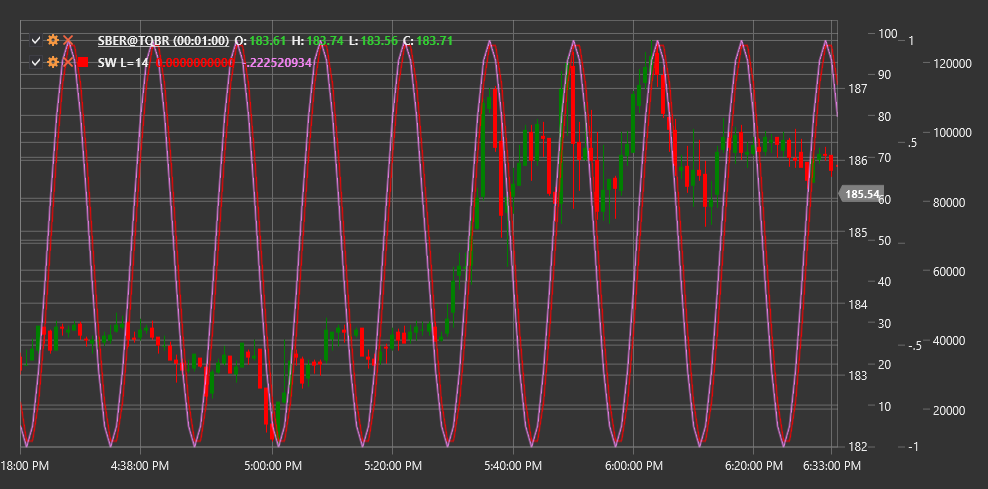
Task: Click the .5 sine wave axis label
Action: click(x=912, y=143)
